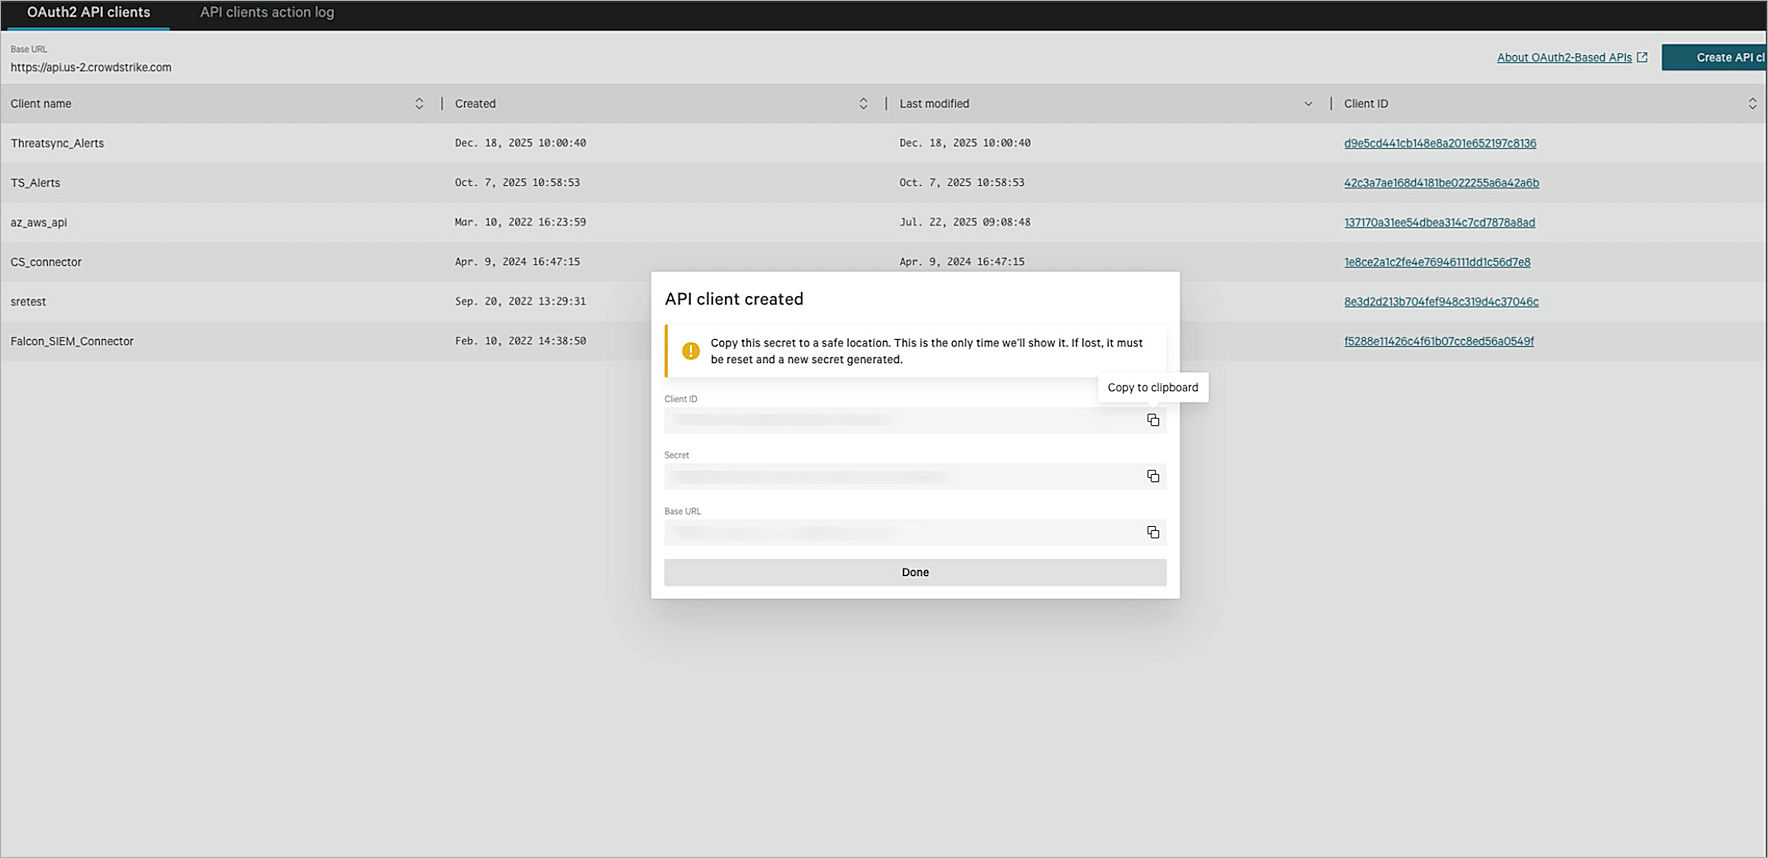Open client ID link for sretest
The image size is (1768, 858).
point(1441,302)
